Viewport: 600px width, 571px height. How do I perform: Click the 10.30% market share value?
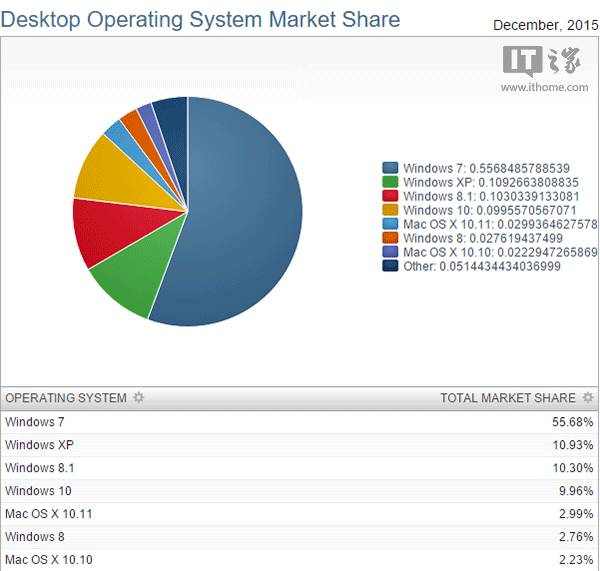(x=573, y=468)
